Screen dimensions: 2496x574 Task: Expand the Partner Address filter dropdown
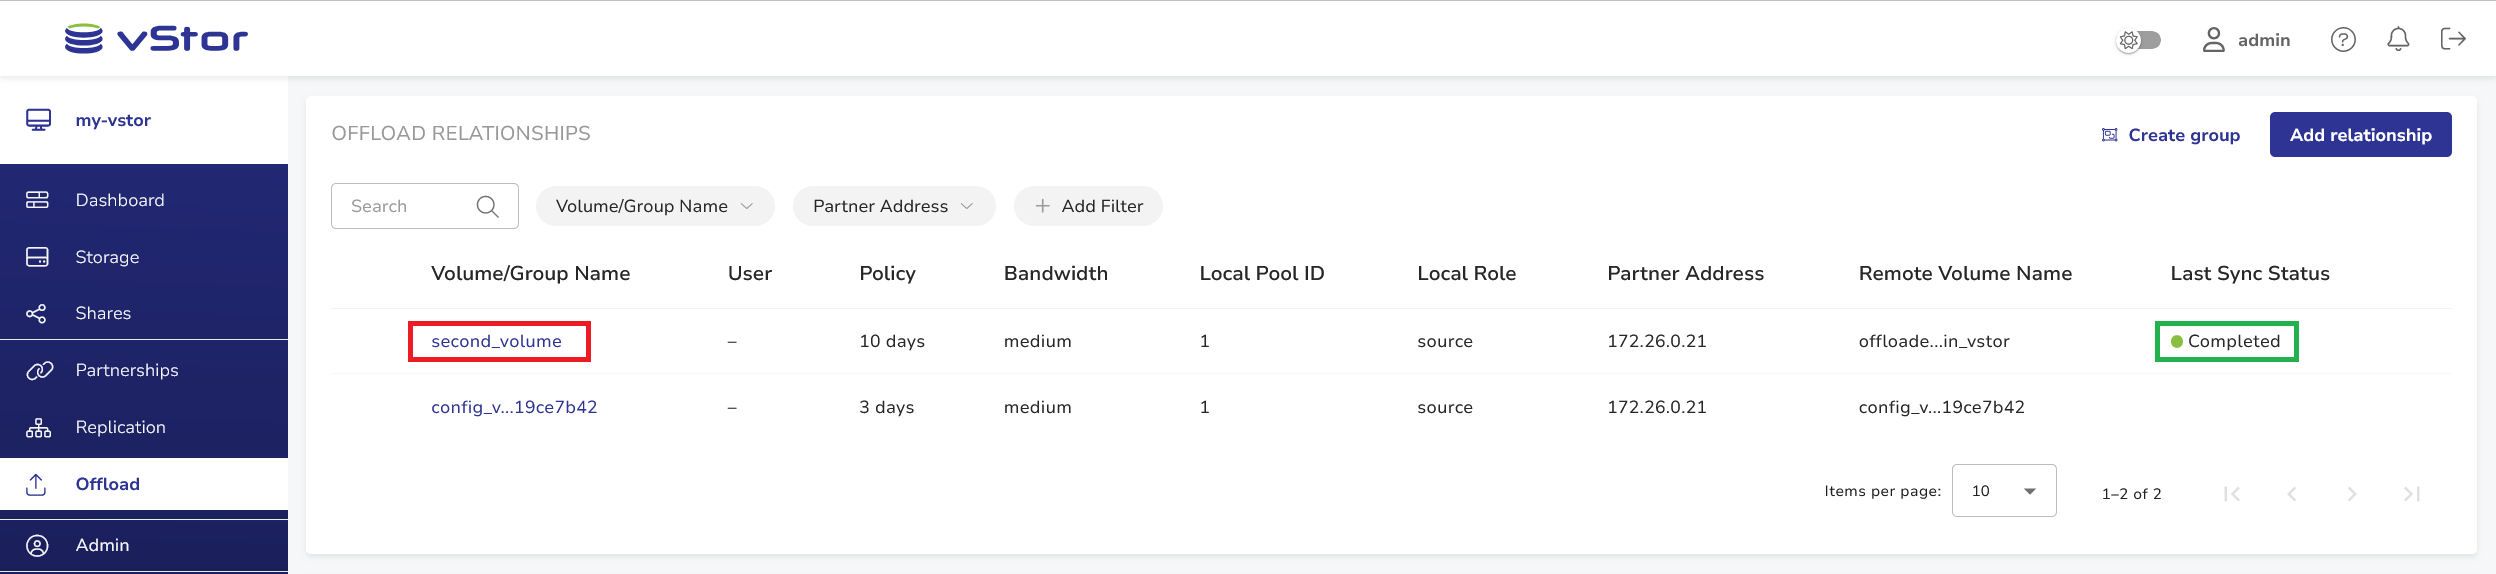tap(893, 206)
